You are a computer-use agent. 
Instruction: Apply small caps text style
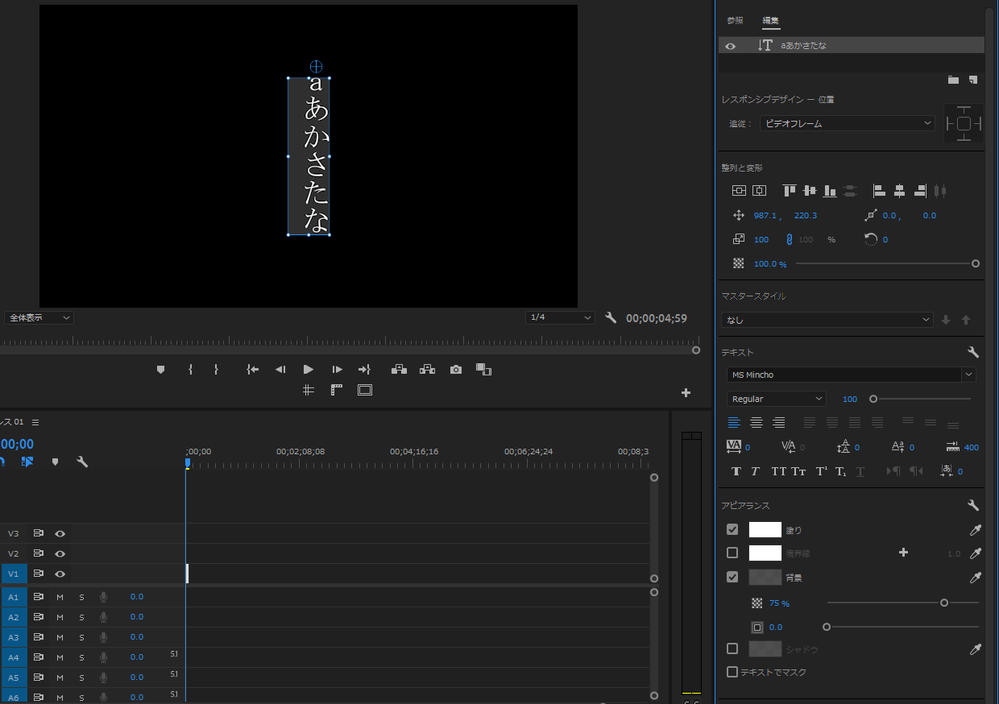[798, 471]
